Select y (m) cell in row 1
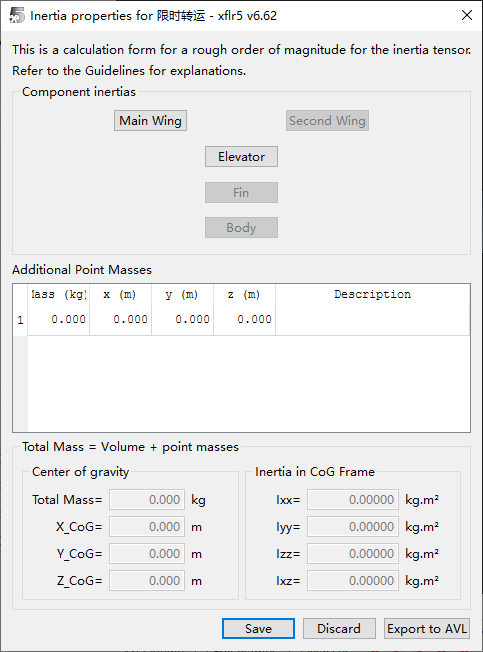Image resolution: width=483 pixels, height=652 pixels. (182, 319)
